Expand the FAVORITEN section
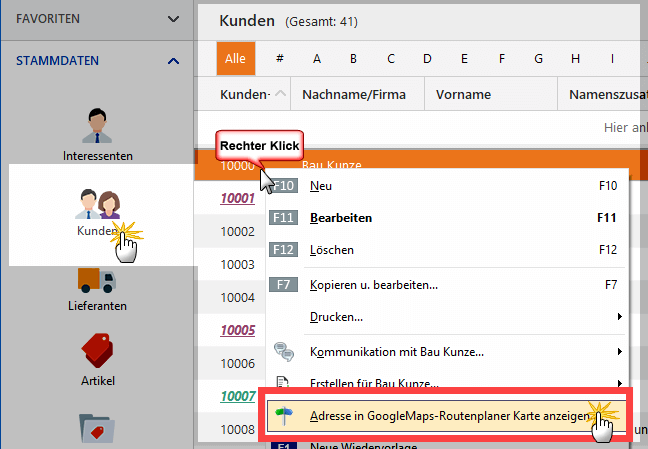Image resolution: width=648 pixels, height=449 pixels. [173, 18]
